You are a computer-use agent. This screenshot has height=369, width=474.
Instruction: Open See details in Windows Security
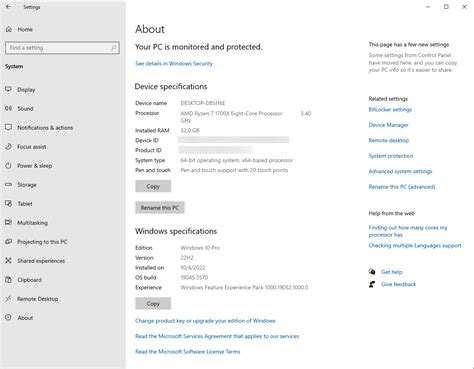point(174,63)
